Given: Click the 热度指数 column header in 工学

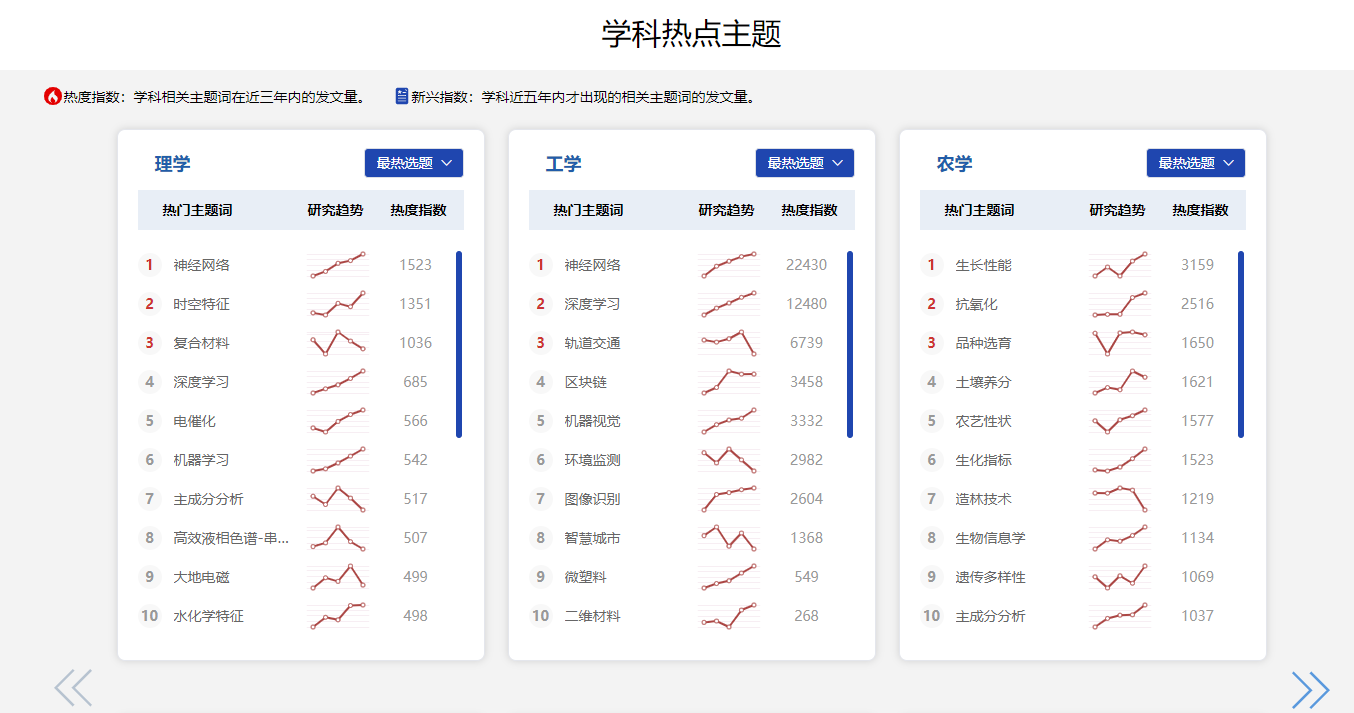Looking at the screenshot, I should point(809,210).
